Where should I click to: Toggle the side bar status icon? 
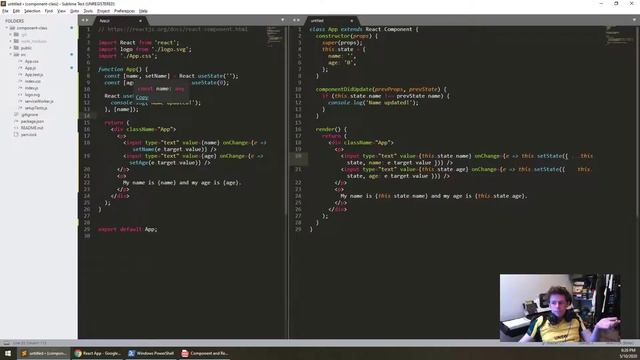coord(6,343)
